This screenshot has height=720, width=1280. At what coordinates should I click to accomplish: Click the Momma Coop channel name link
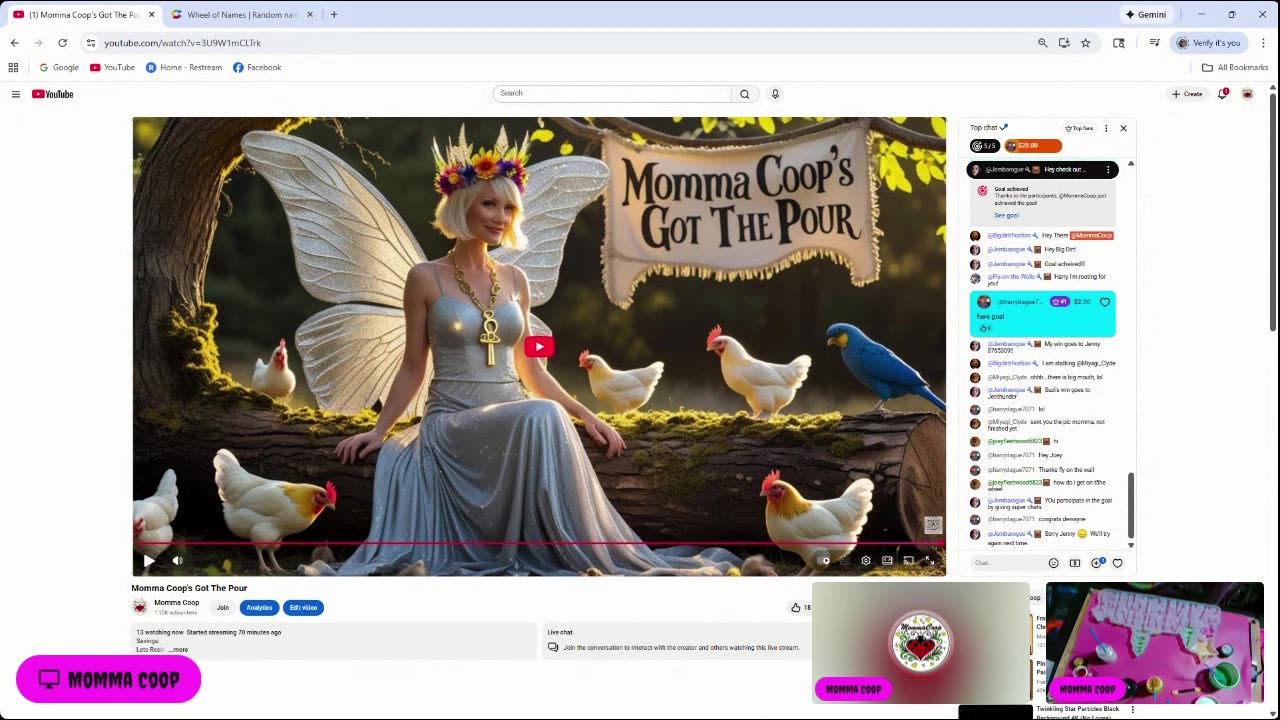click(177, 603)
